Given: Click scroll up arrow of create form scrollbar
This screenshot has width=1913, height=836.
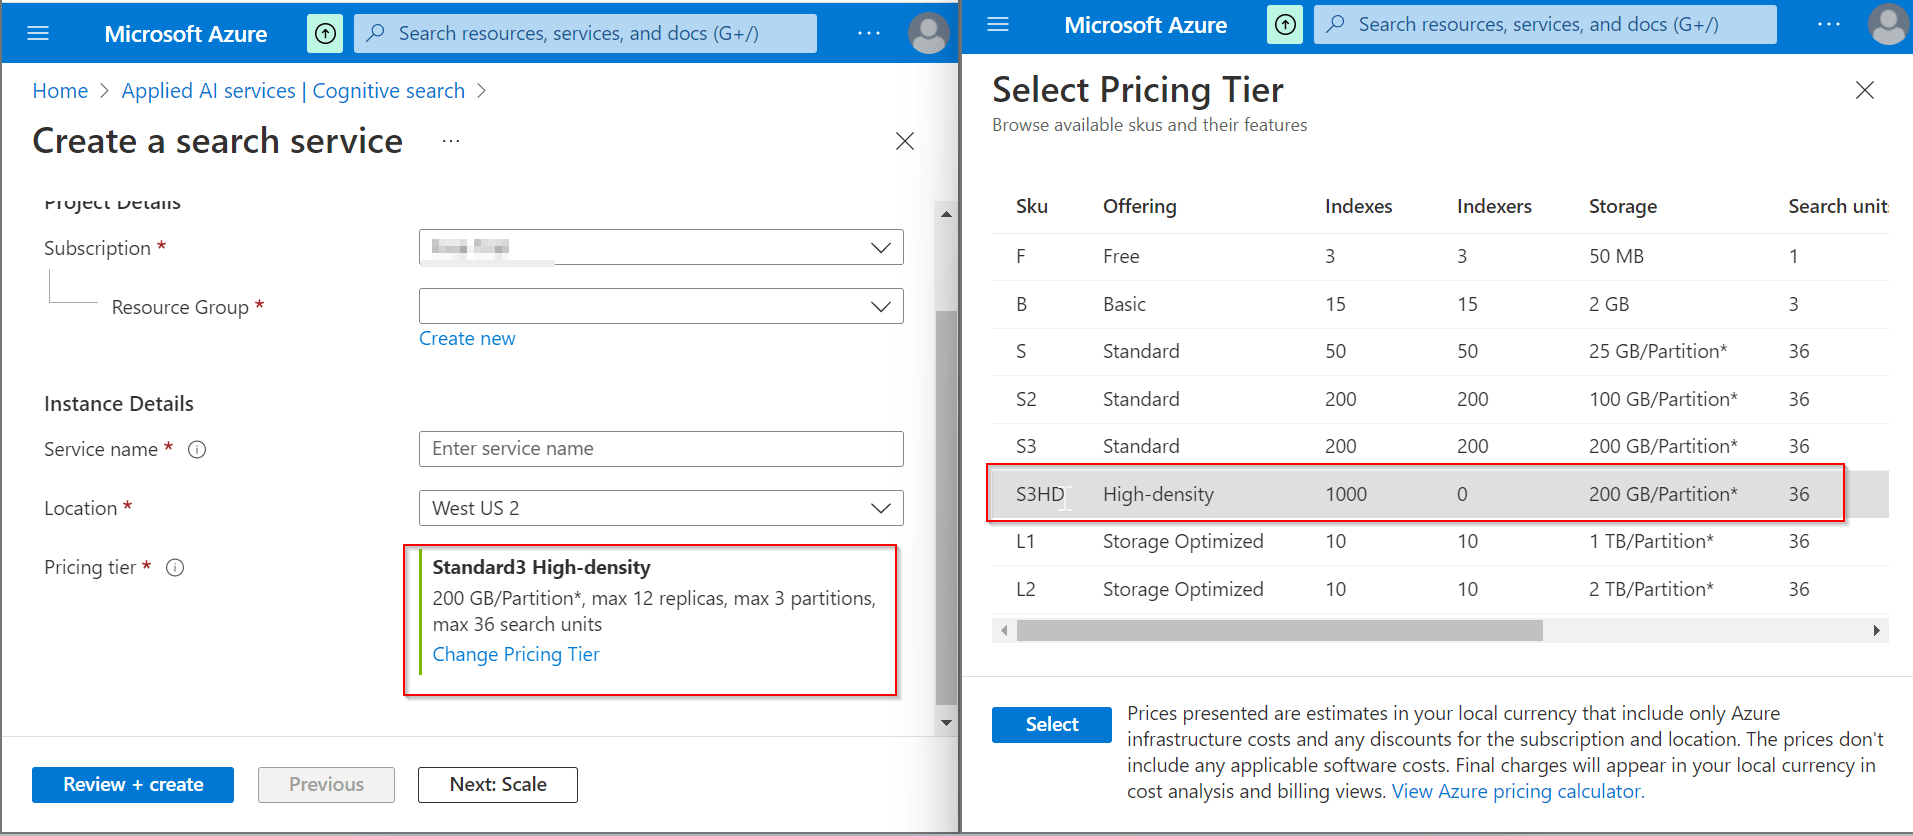Looking at the screenshot, I should (x=946, y=214).
